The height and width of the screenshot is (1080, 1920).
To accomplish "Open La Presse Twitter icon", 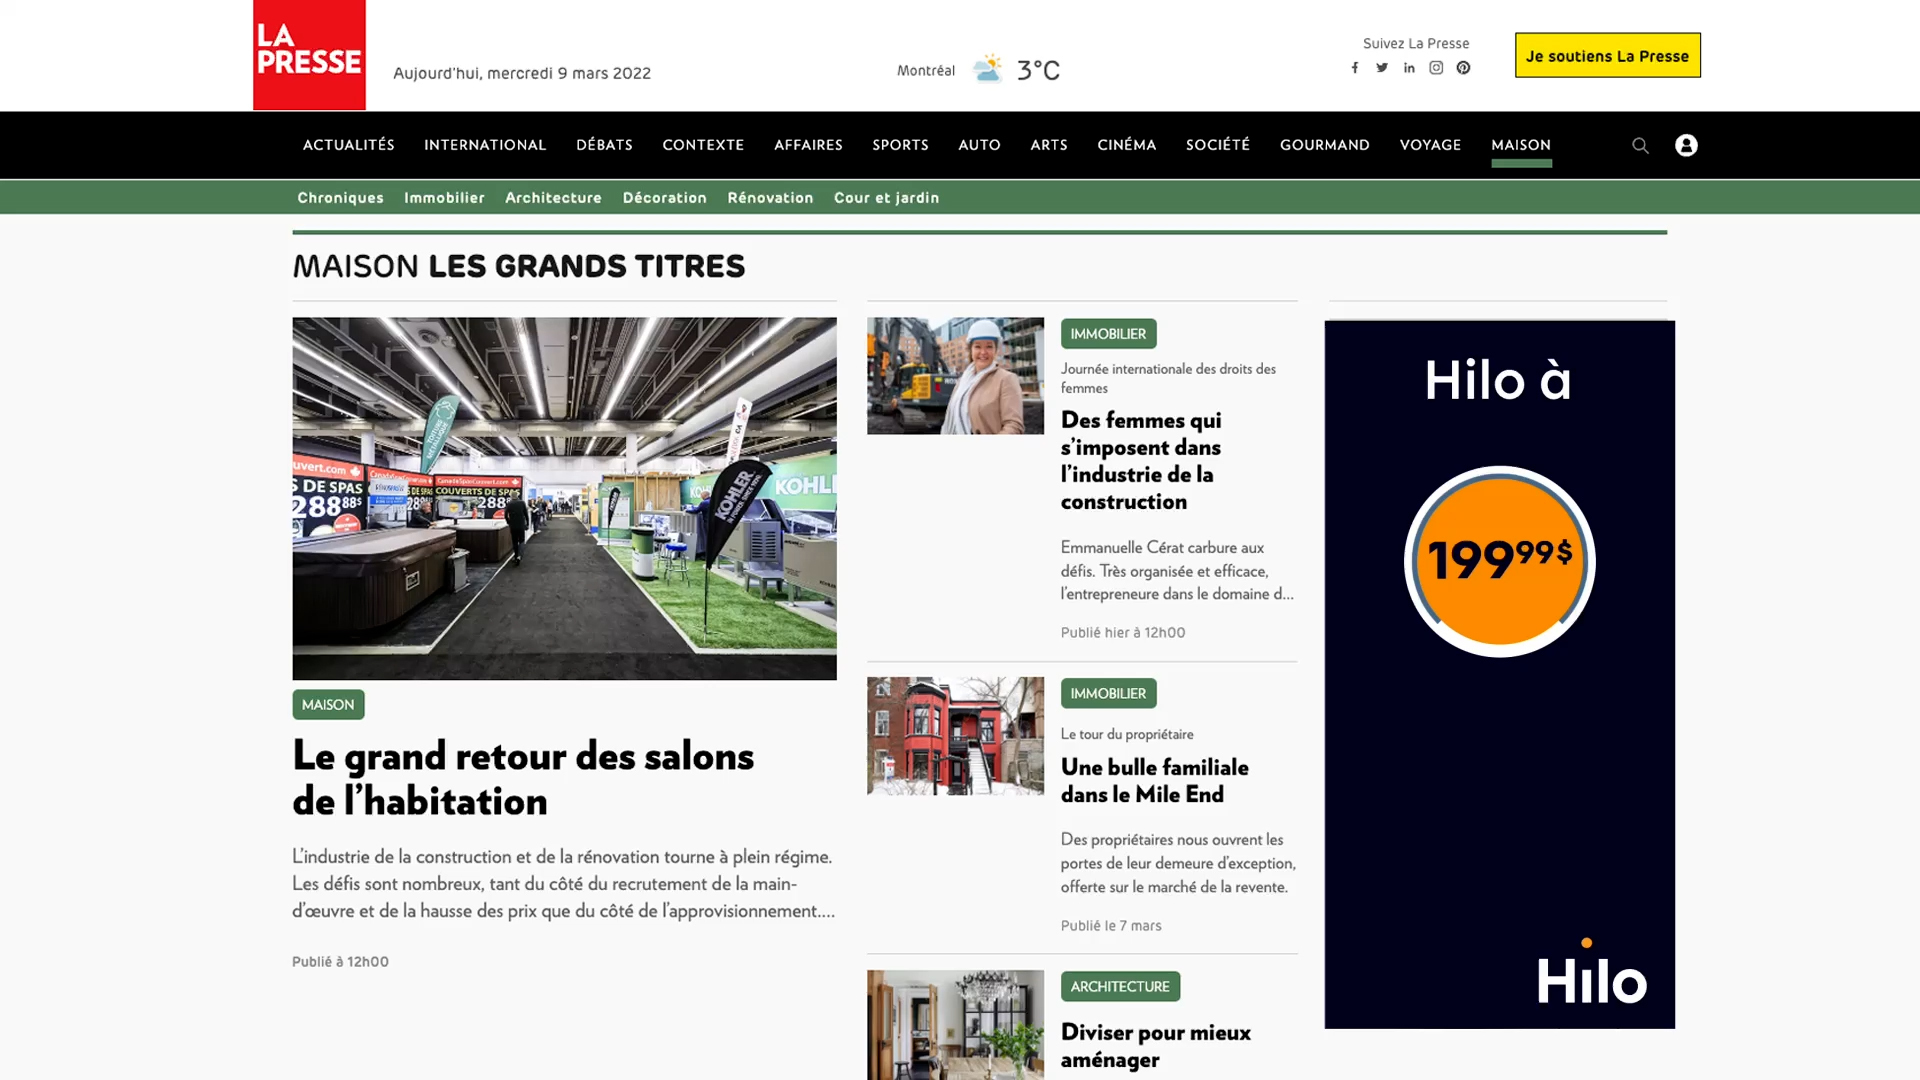I will tap(1382, 68).
